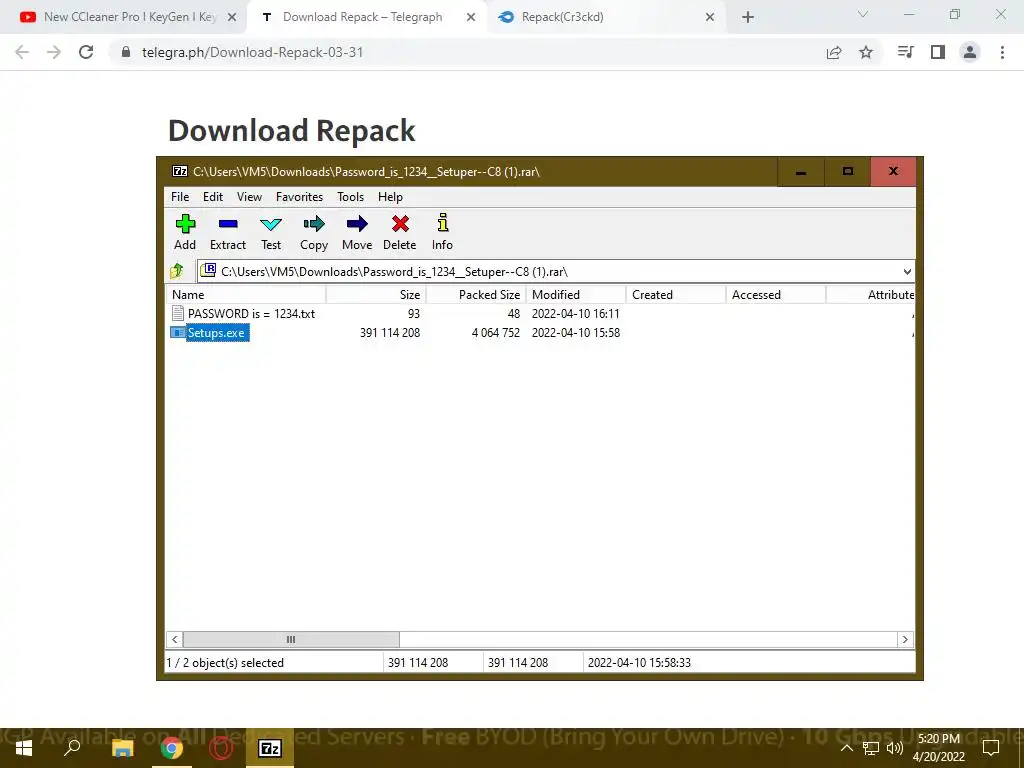
Task: Open File Explorer from taskbar
Action: [122, 748]
